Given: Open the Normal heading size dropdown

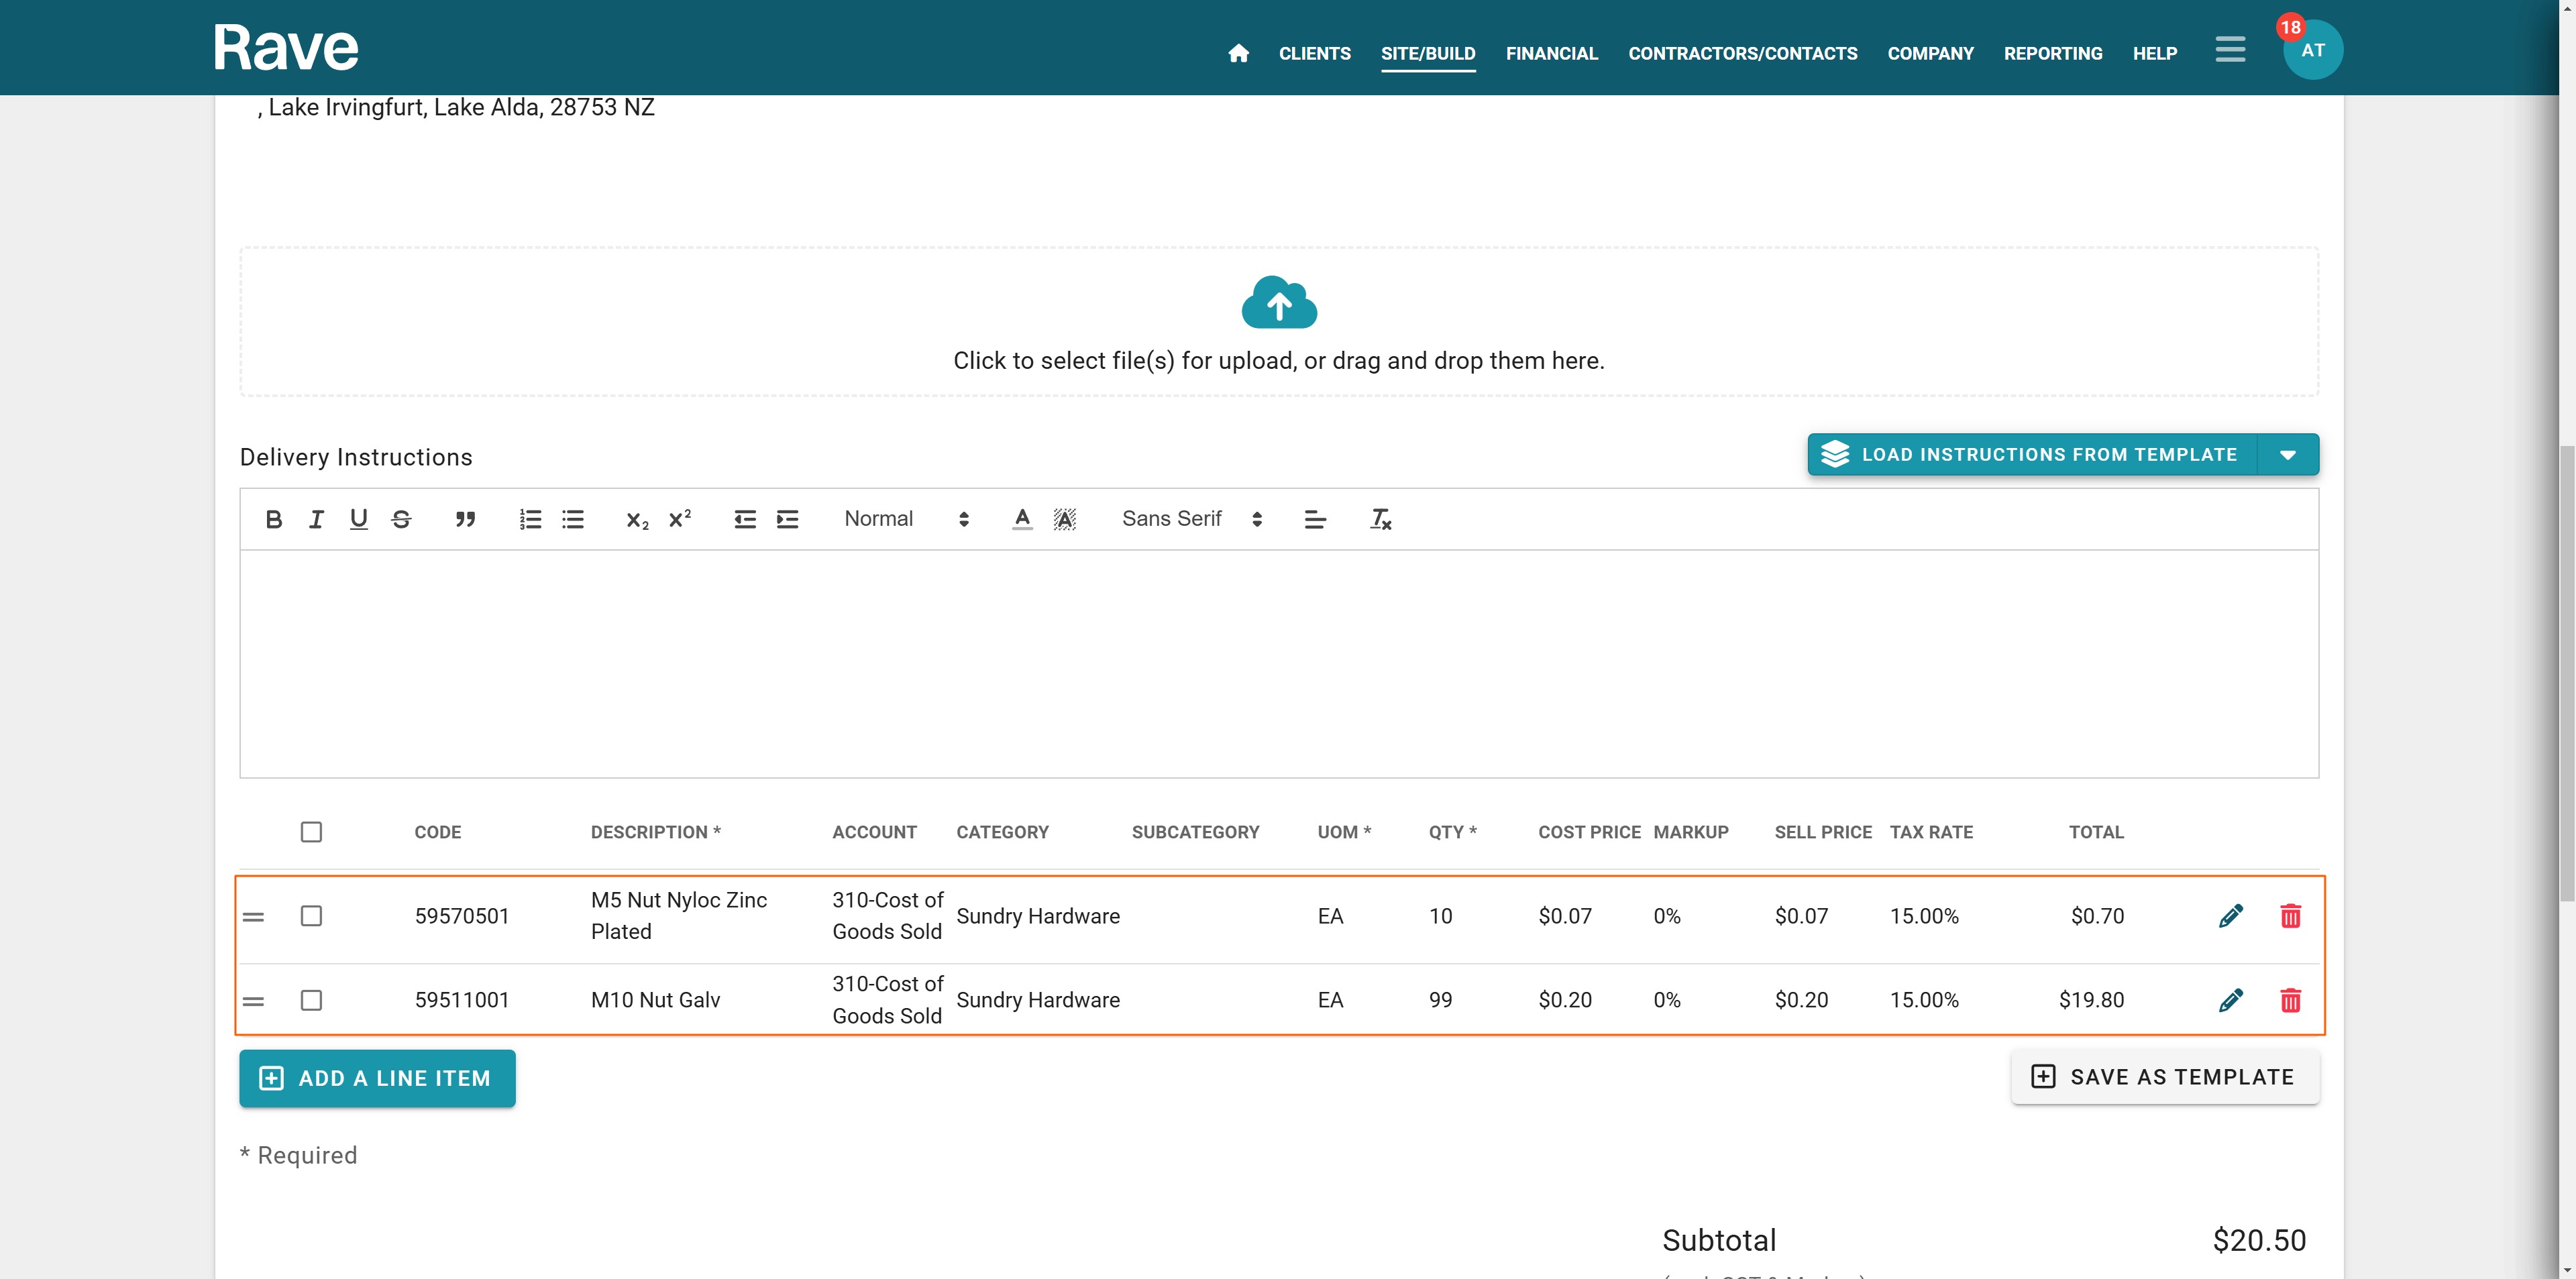Looking at the screenshot, I should pos(906,519).
